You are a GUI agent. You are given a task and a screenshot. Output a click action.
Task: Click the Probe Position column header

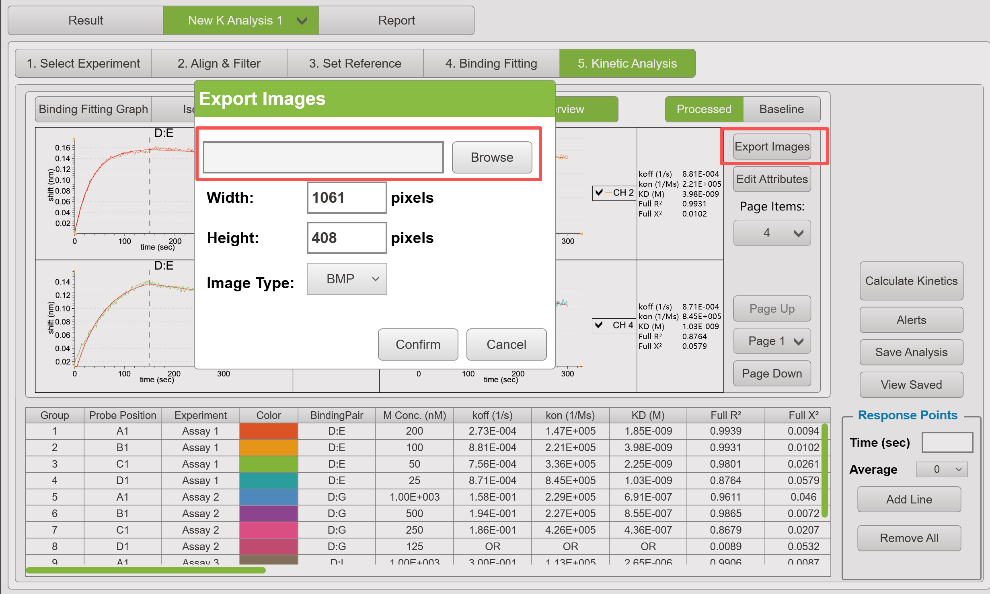click(x=122, y=415)
